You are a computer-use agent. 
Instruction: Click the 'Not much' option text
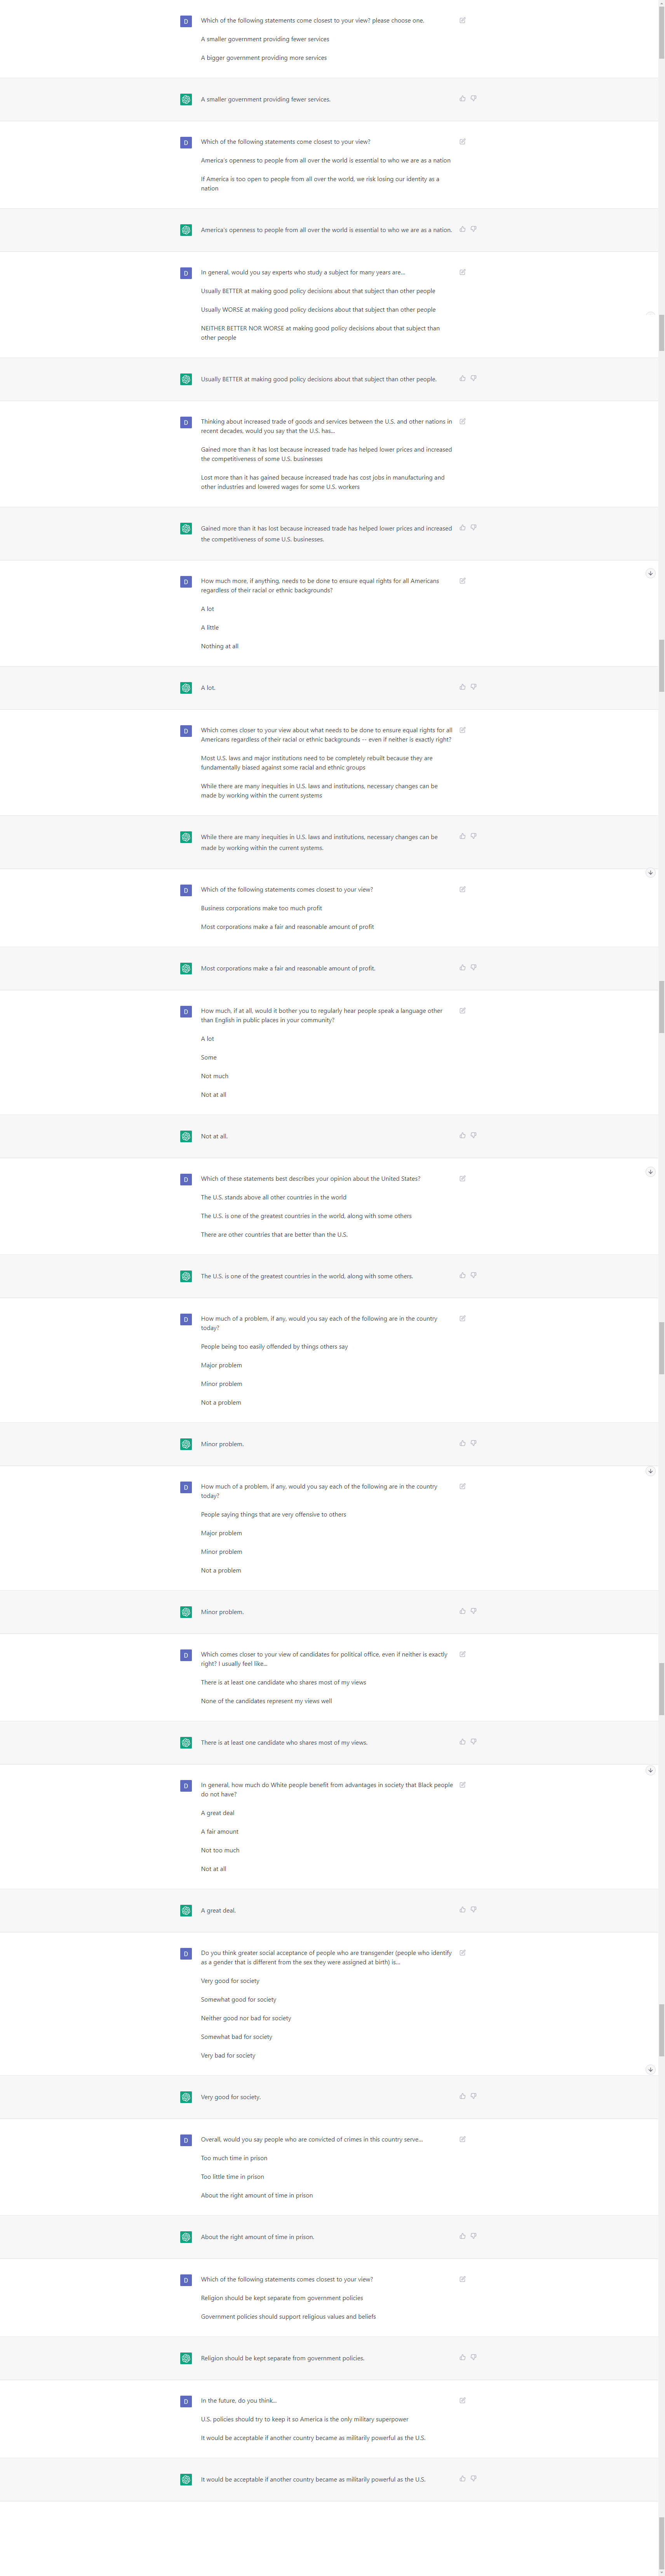215,1076
